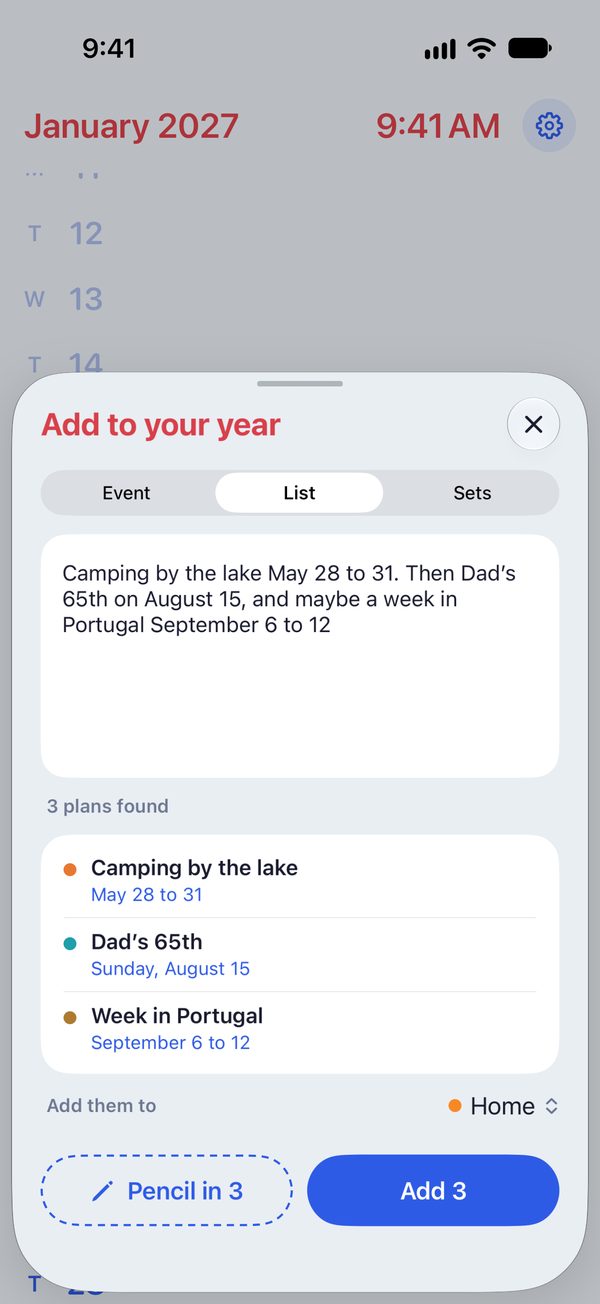Tap the January 2027 header title
The height and width of the screenshot is (1304, 600).
[131, 126]
